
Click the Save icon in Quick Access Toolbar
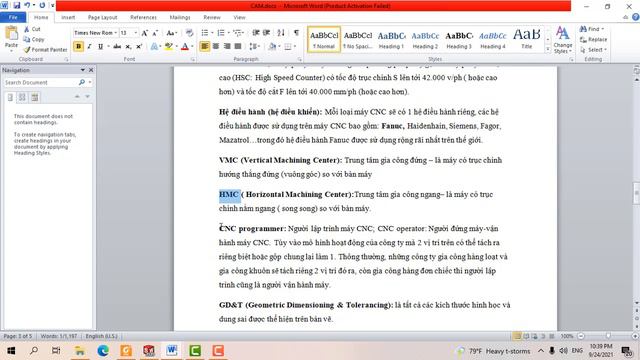click(x=17, y=5)
